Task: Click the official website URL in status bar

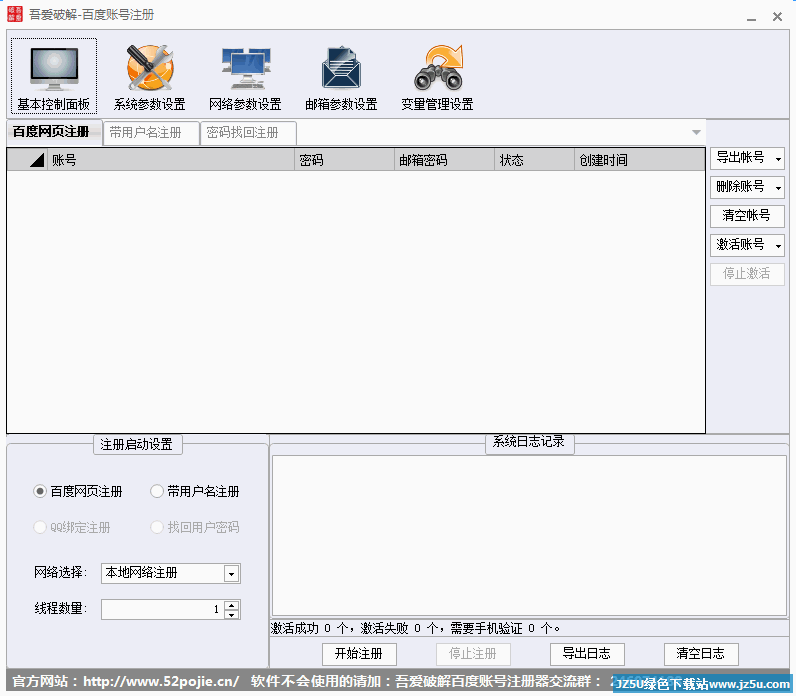Action: tap(161, 681)
